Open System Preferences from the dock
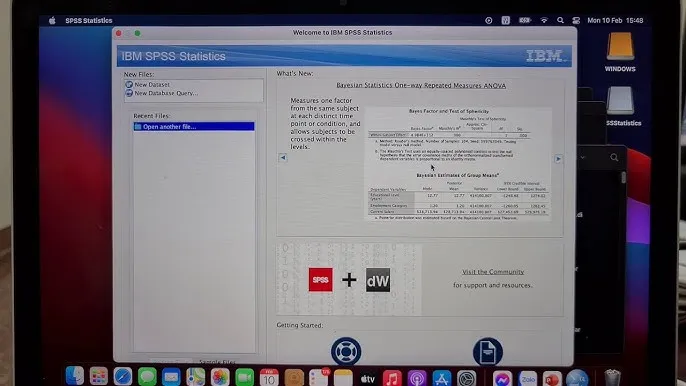The image size is (686, 386). 467,378
